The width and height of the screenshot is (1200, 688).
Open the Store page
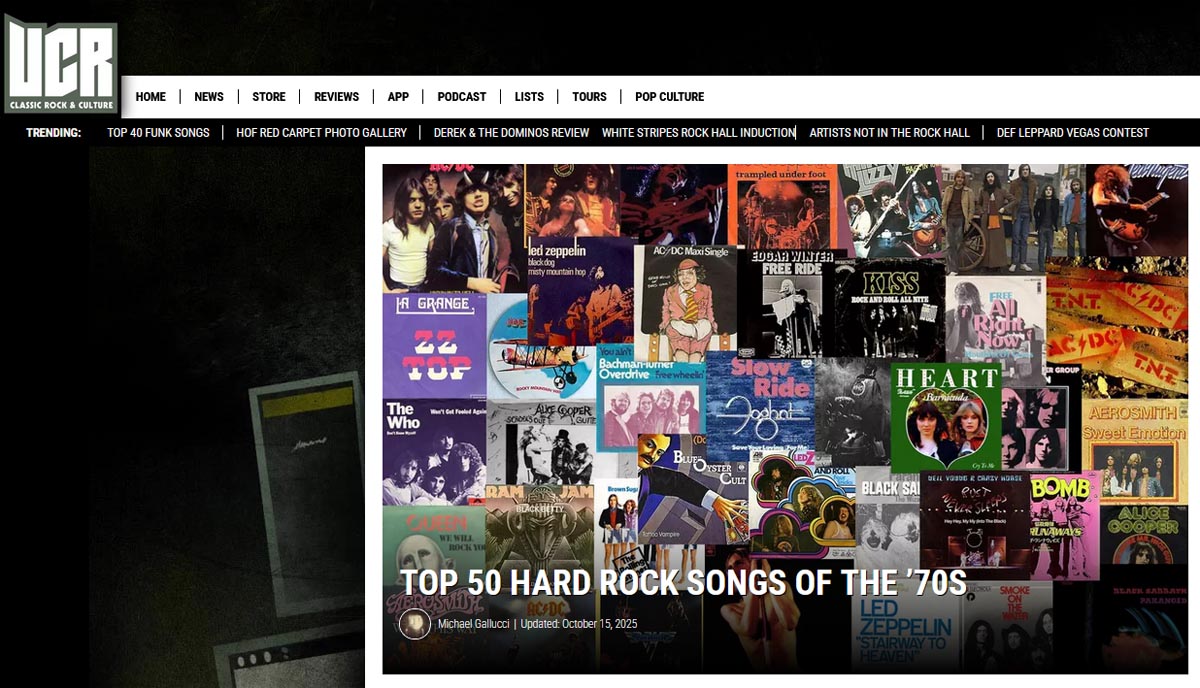click(269, 97)
